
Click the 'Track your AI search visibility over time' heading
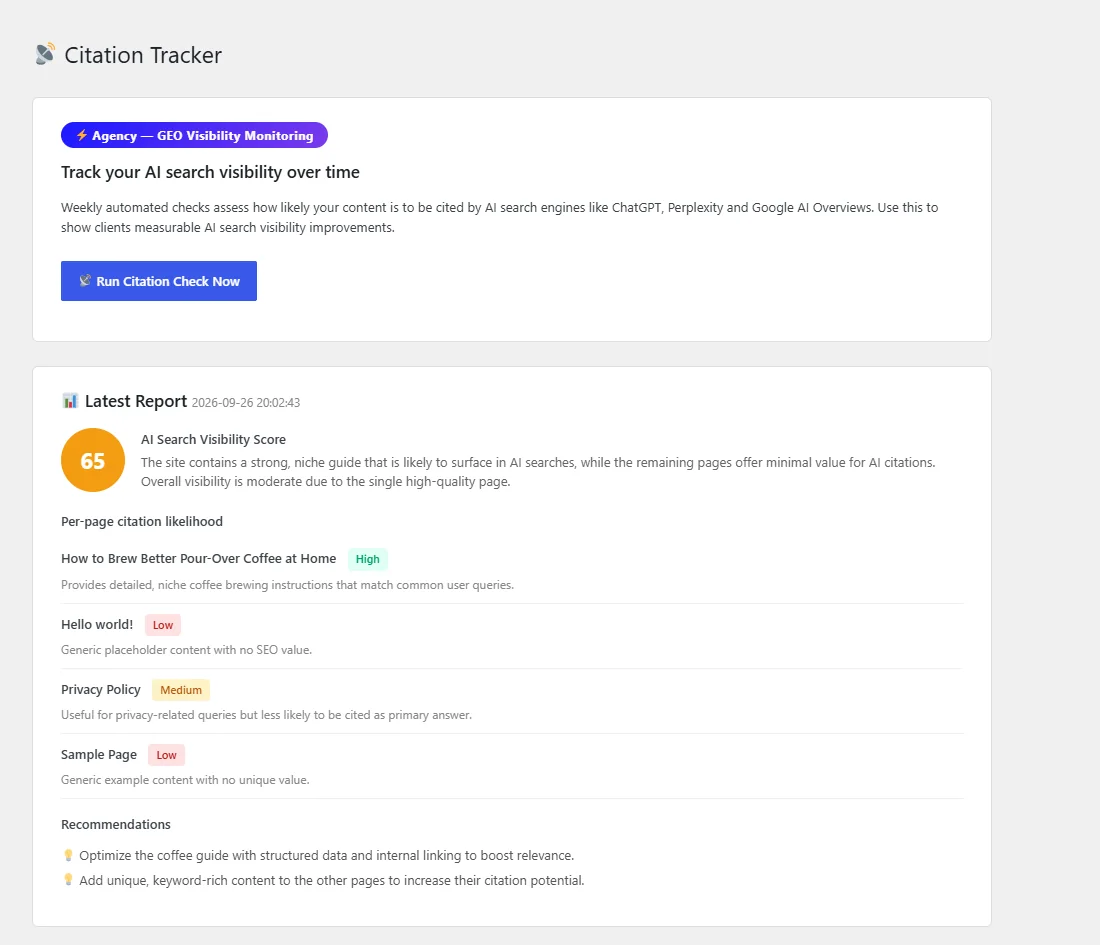pos(210,172)
